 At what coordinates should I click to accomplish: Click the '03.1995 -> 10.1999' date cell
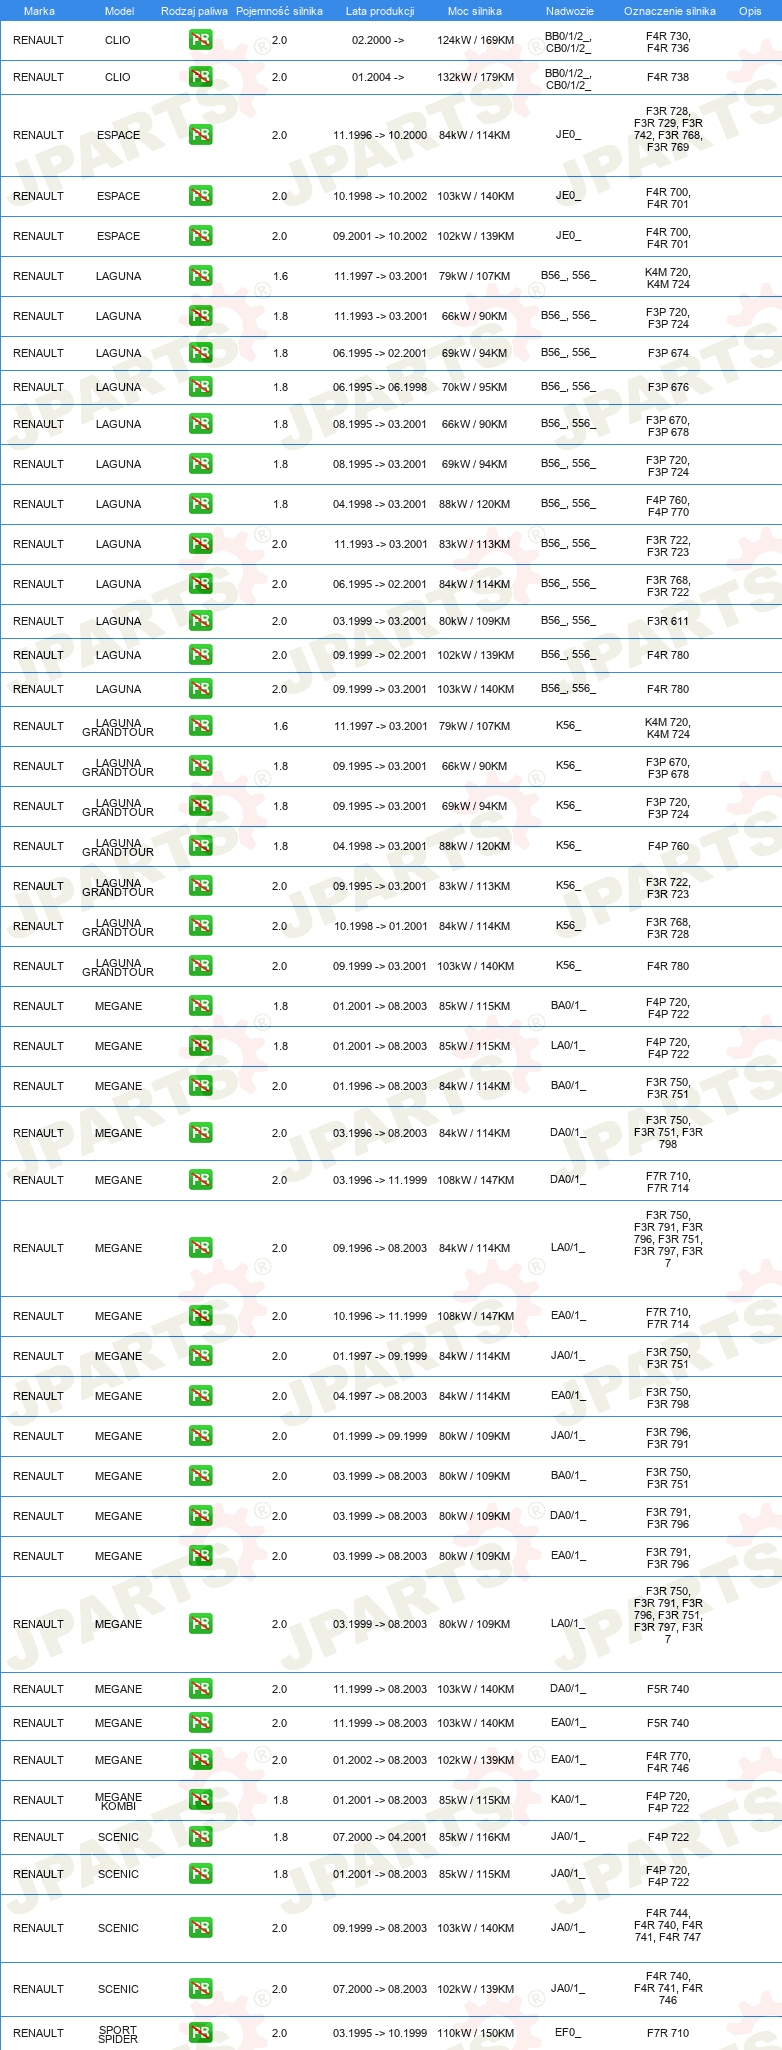[x=380, y=2033]
